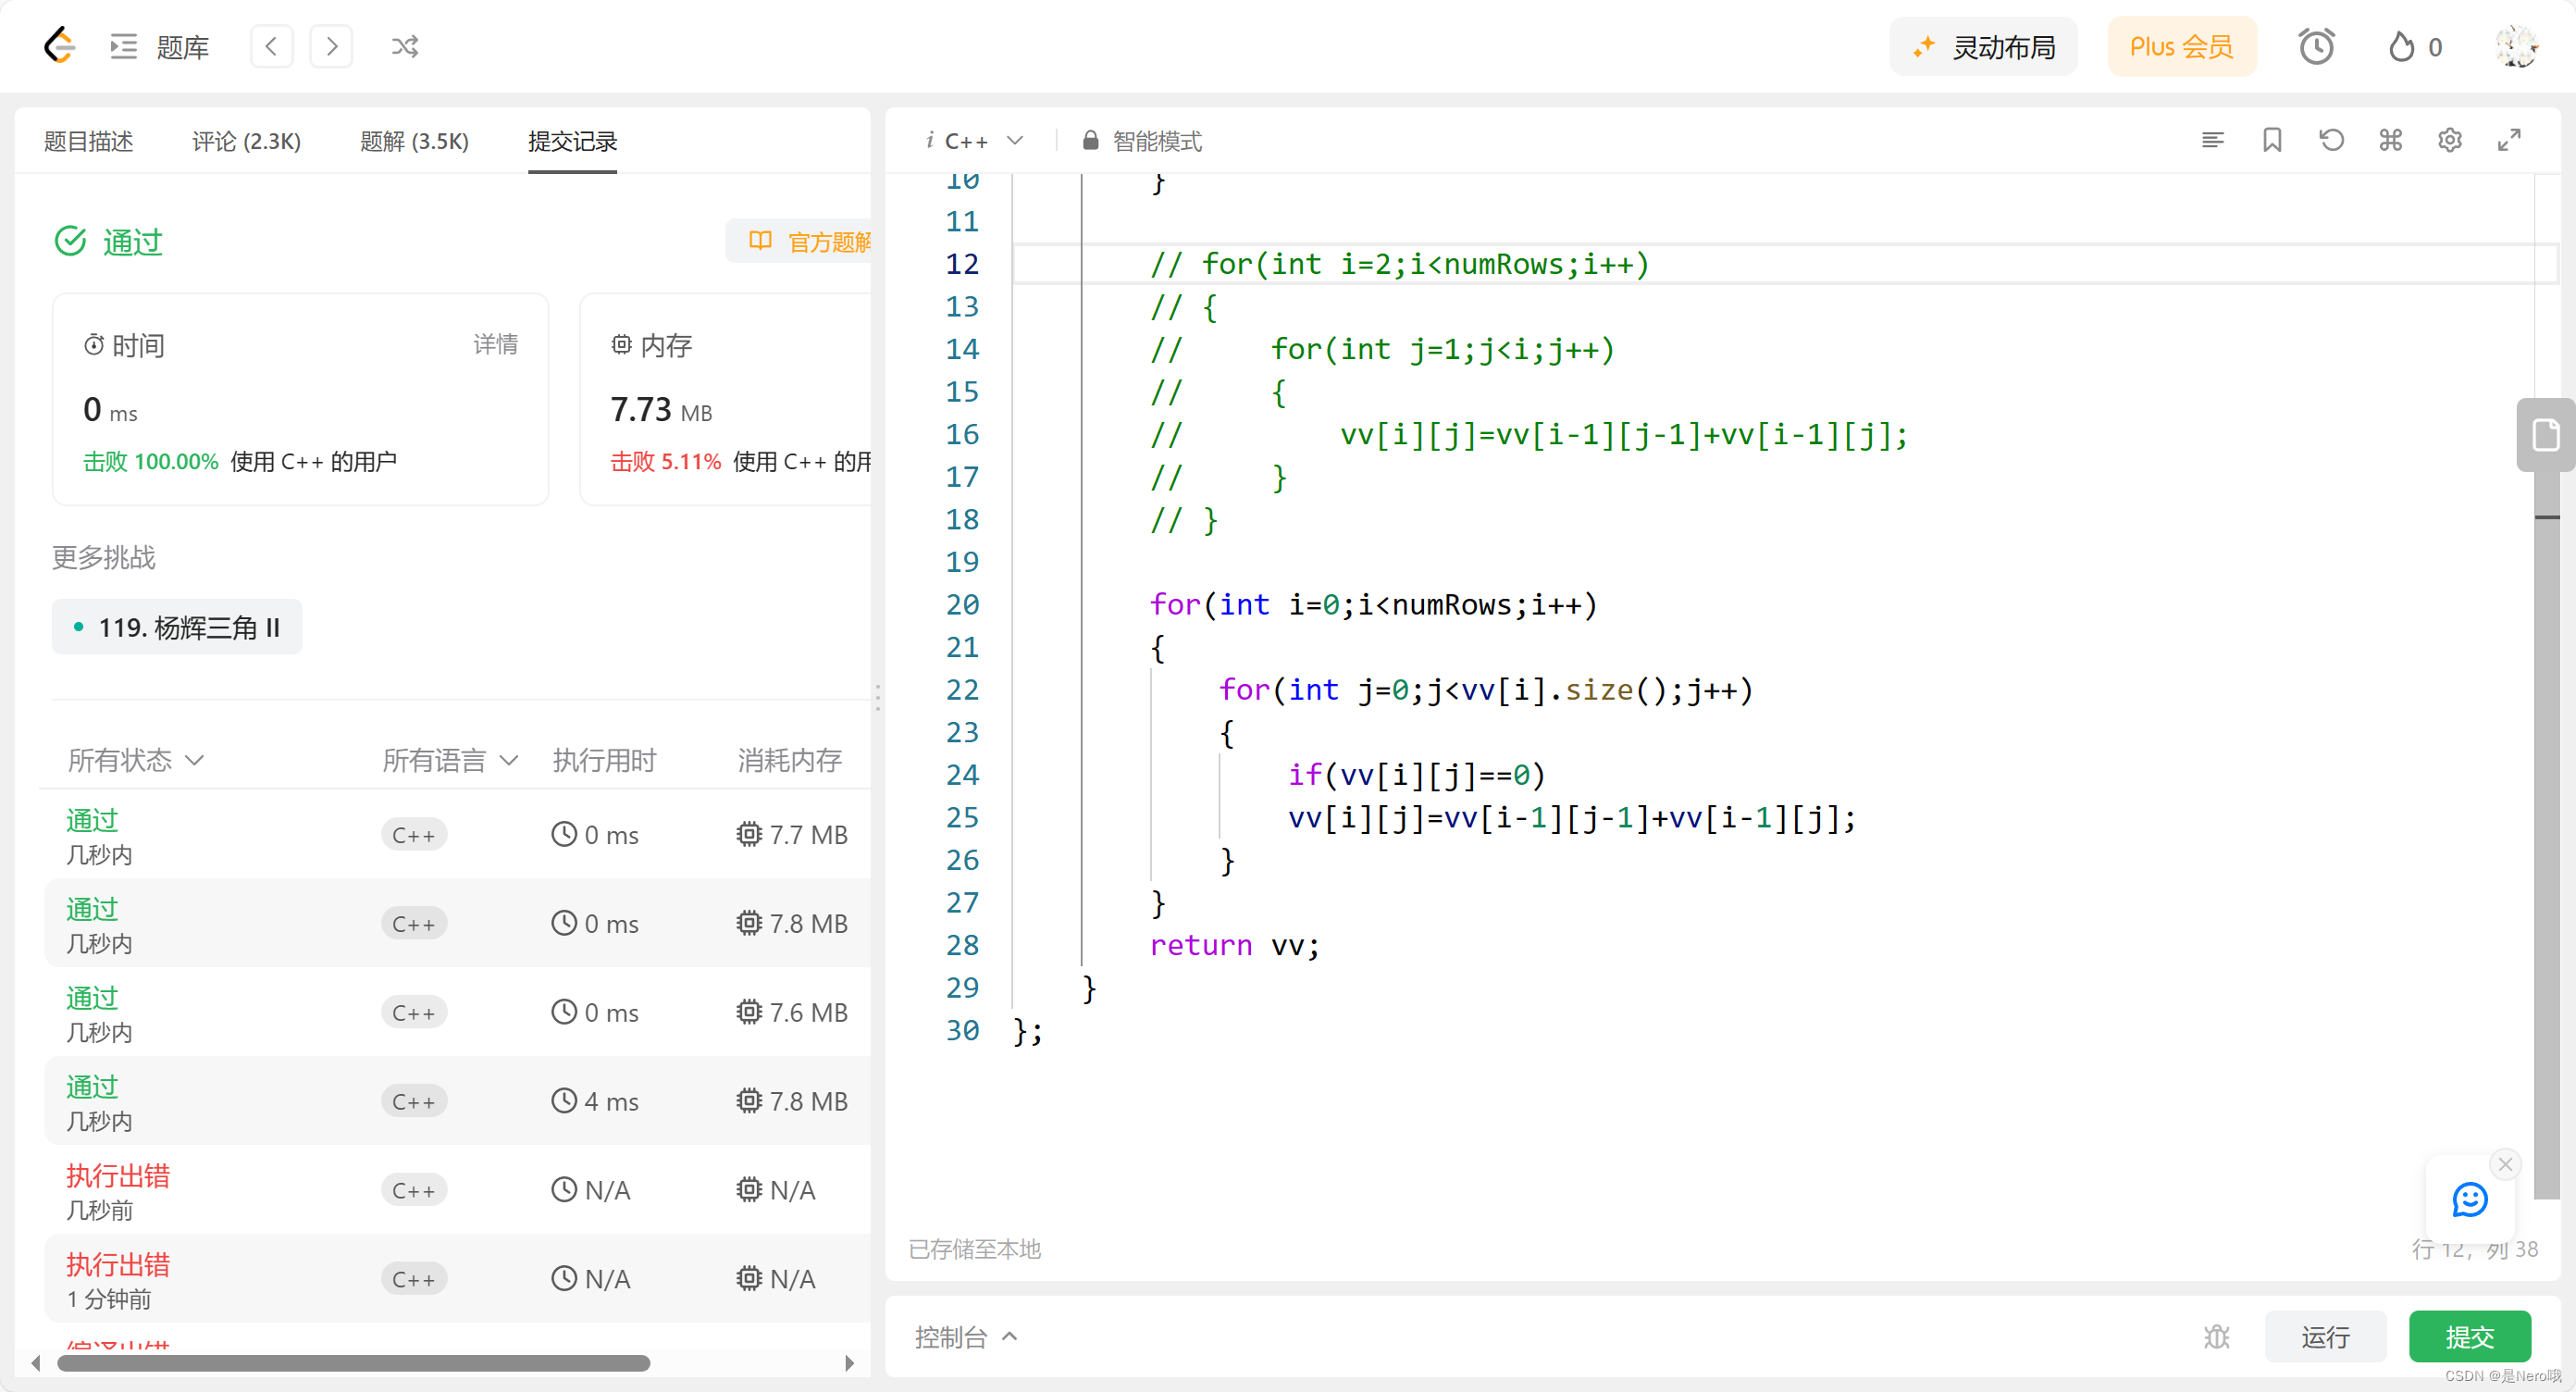Open the 4 ms passed submission row
This screenshot has width=2576, height=1392.
pos(455,1101)
